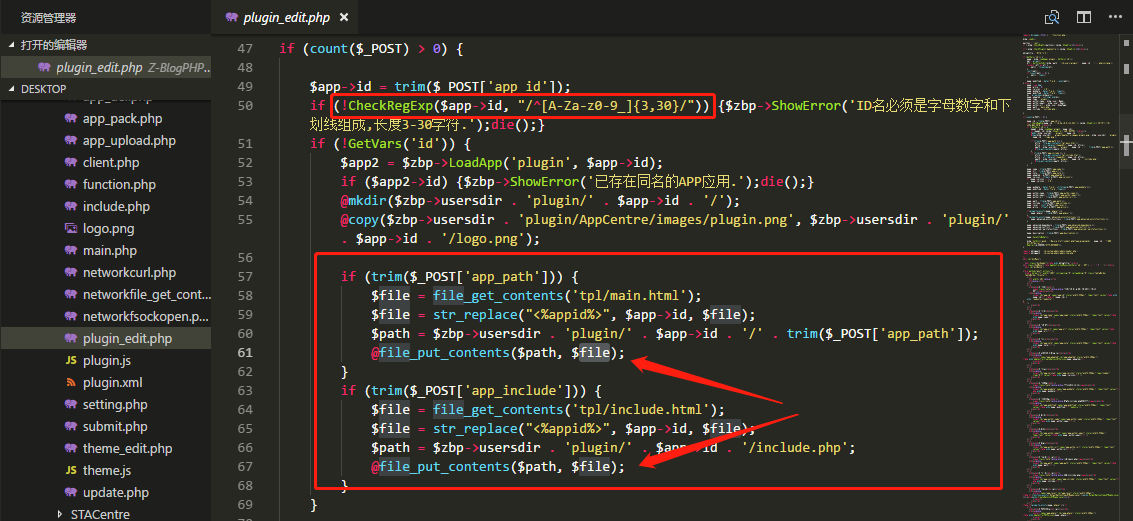Click 'tpl/main.html' string on line 58
Viewport: 1133px width, 521px height.
pyautogui.click(x=628, y=296)
